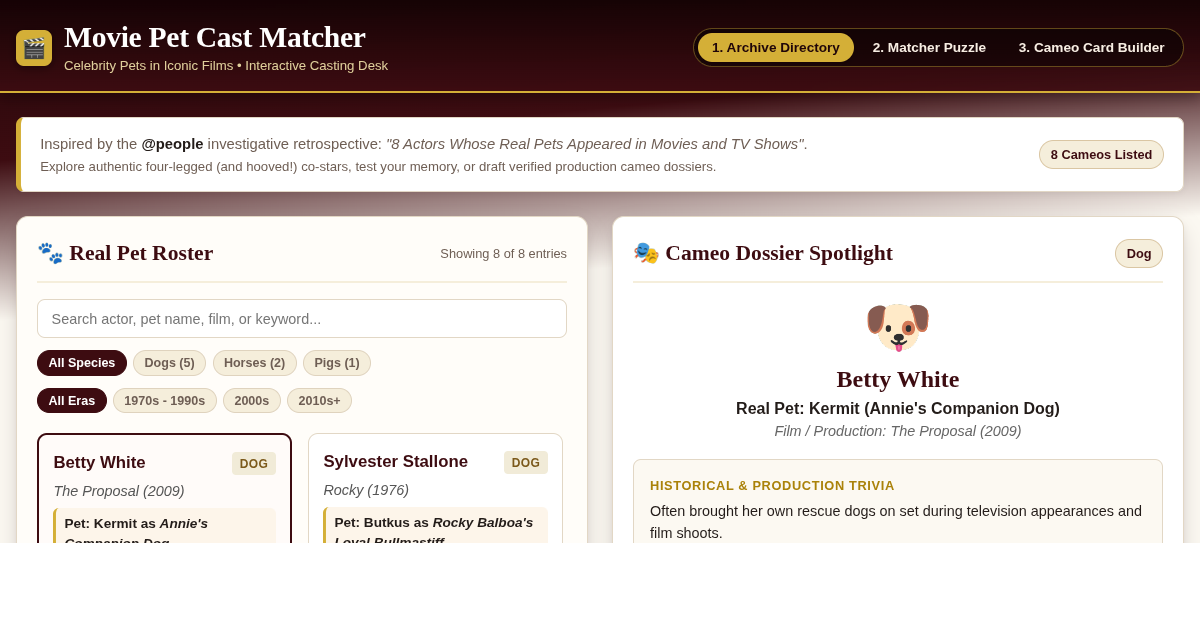Filter the roster by Pigs (1)
1200x630 pixels.
click(337, 363)
